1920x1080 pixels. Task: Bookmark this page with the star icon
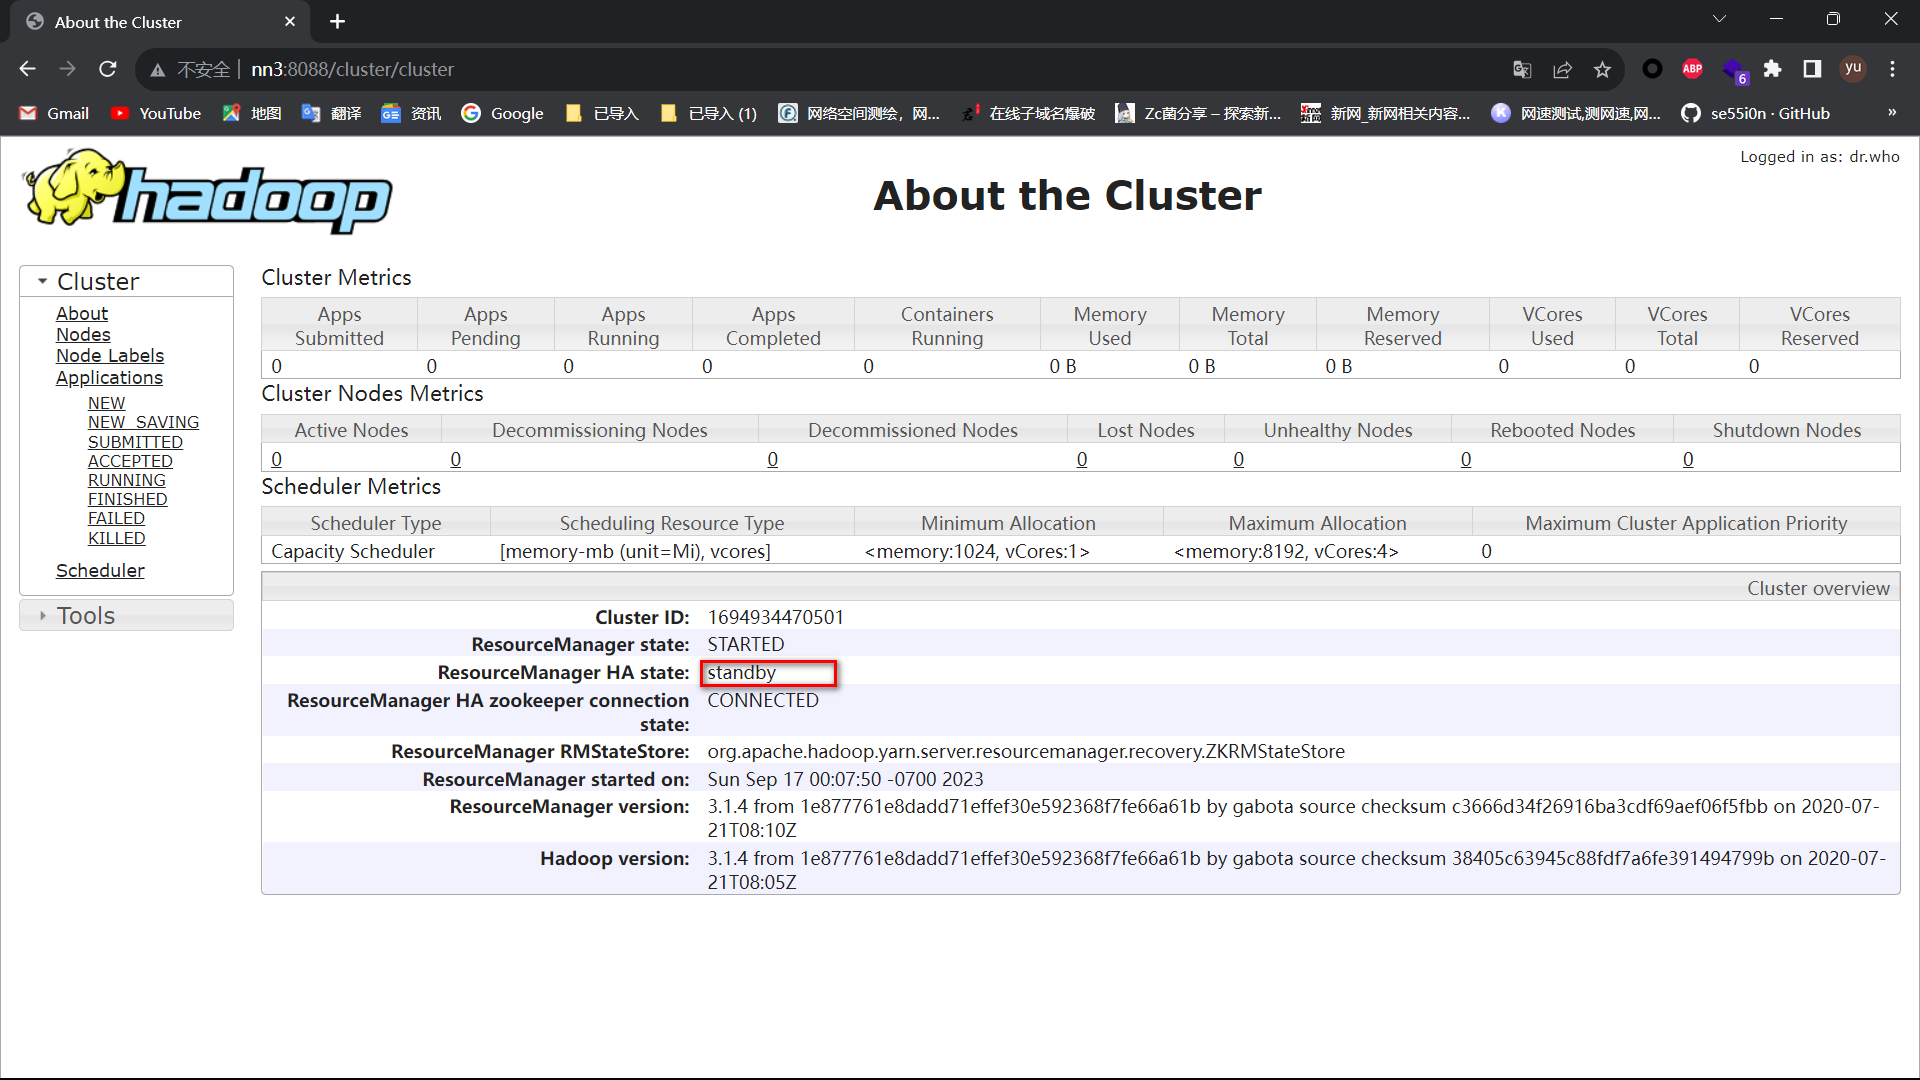1602,69
